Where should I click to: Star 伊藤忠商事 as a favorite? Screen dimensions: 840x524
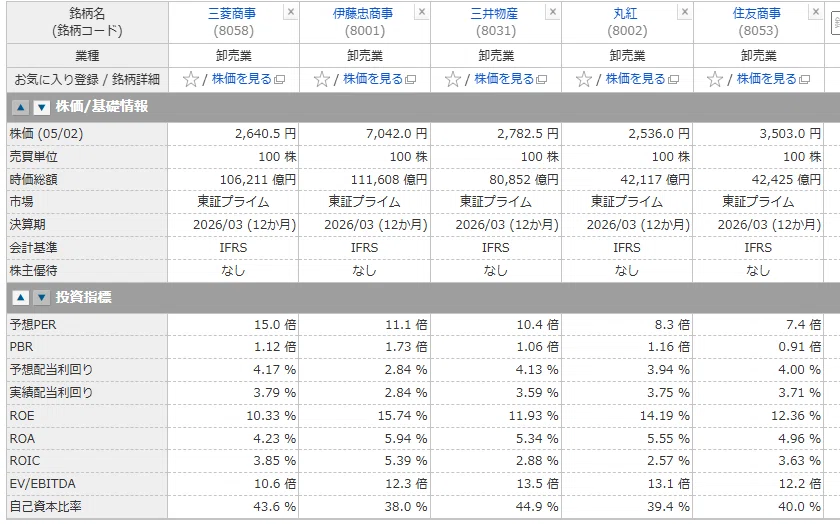(x=322, y=79)
